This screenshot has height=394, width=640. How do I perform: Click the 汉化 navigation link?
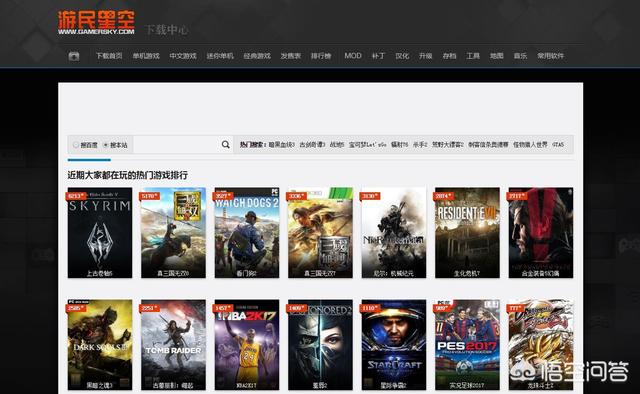click(402, 56)
